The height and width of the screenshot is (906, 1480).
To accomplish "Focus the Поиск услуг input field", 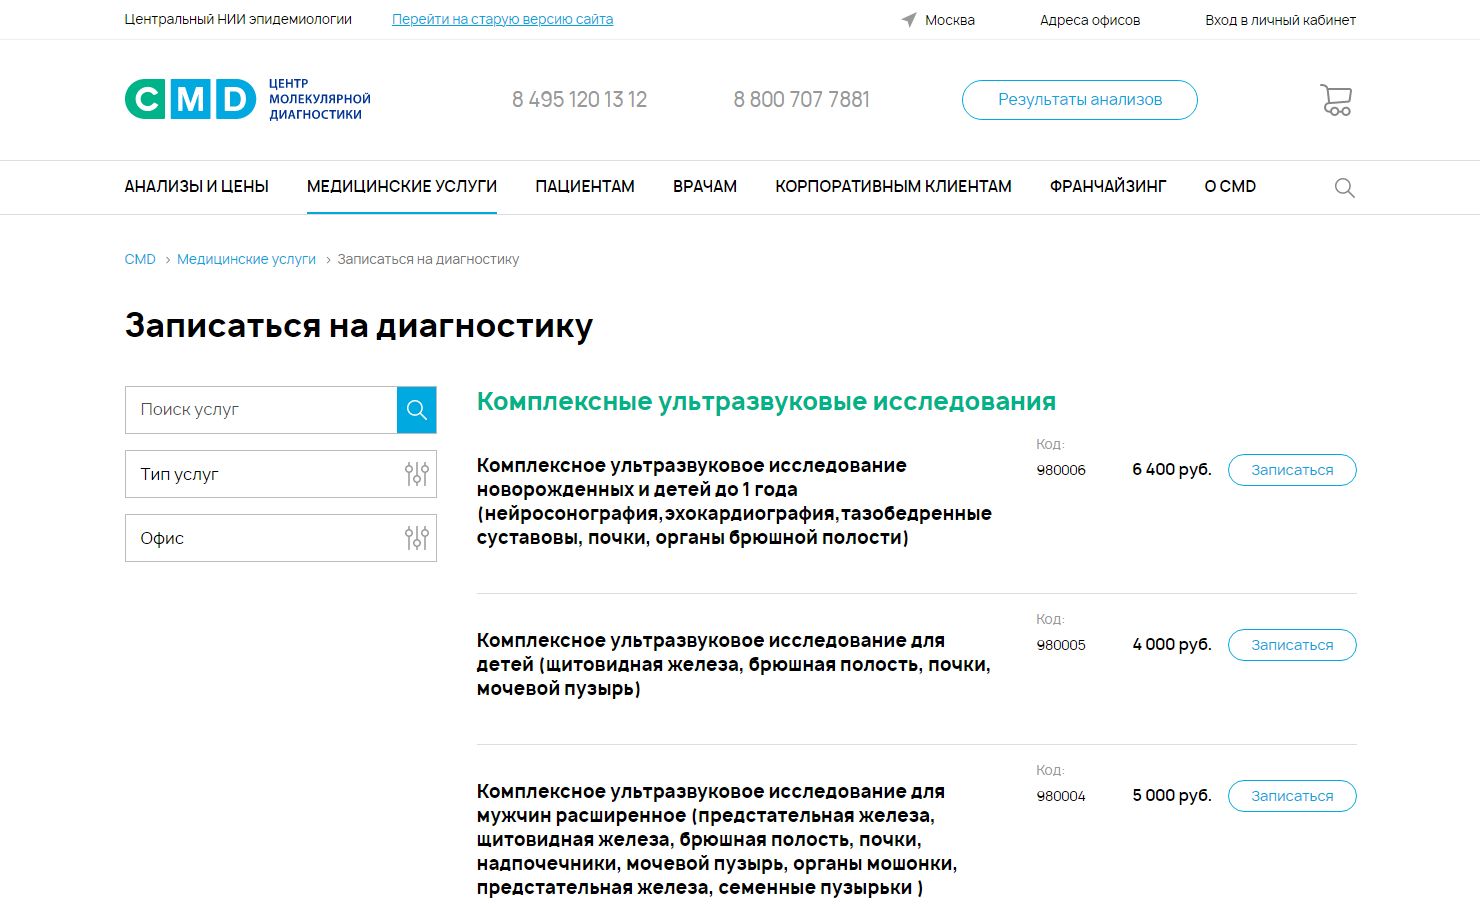I will point(261,410).
